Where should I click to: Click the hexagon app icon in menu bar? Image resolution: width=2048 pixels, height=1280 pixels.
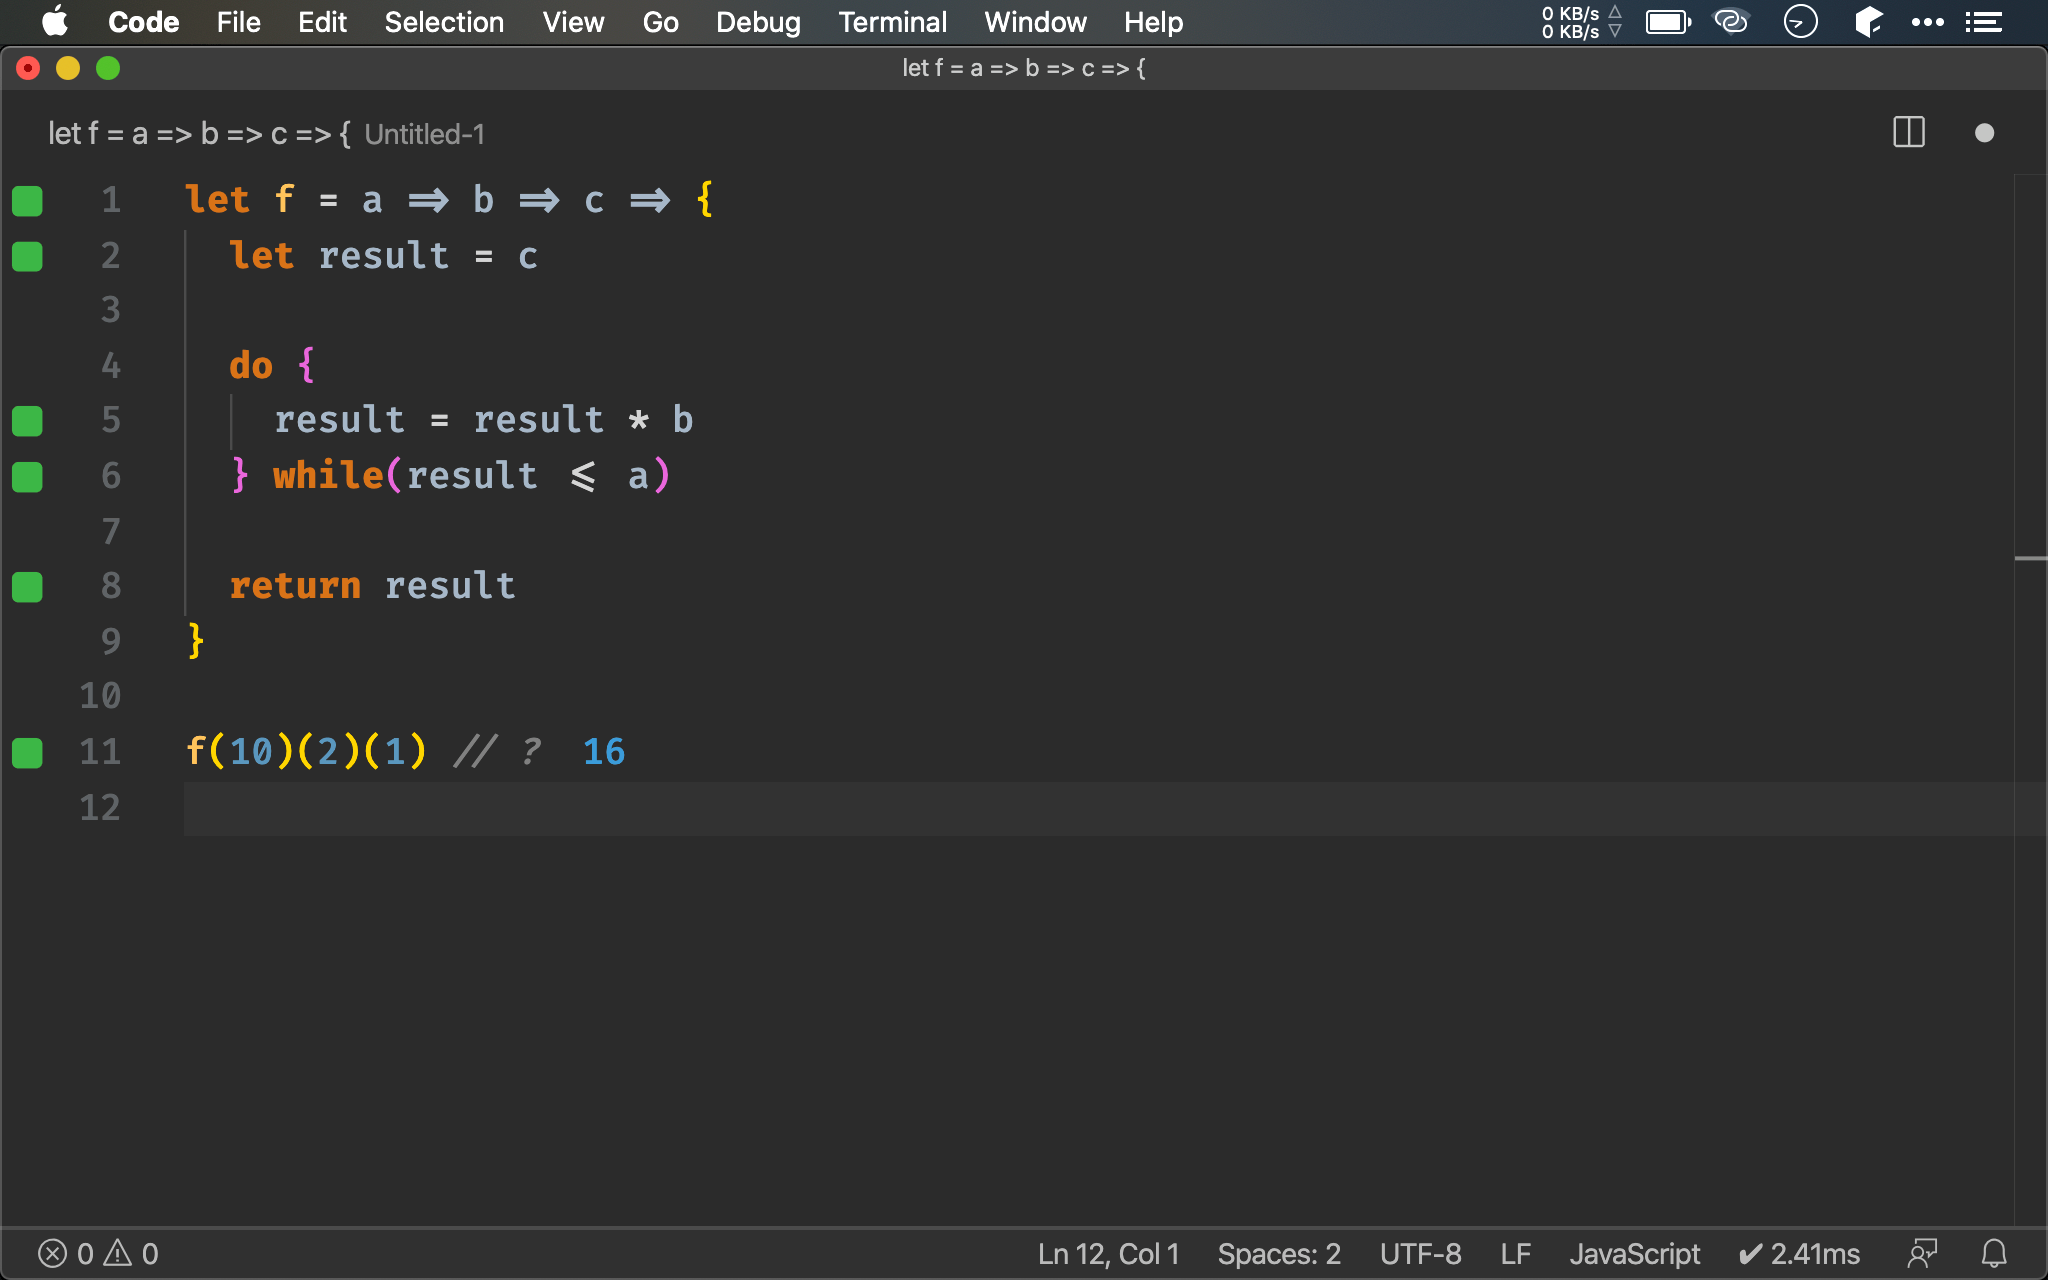1867,21
